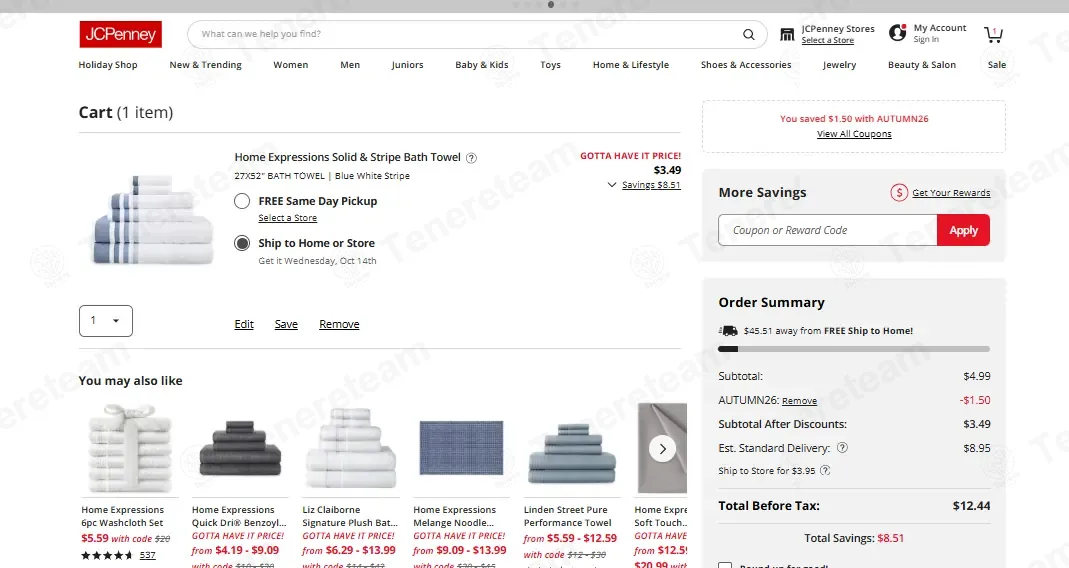Open the quantity dropdown

click(x=106, y=320)
